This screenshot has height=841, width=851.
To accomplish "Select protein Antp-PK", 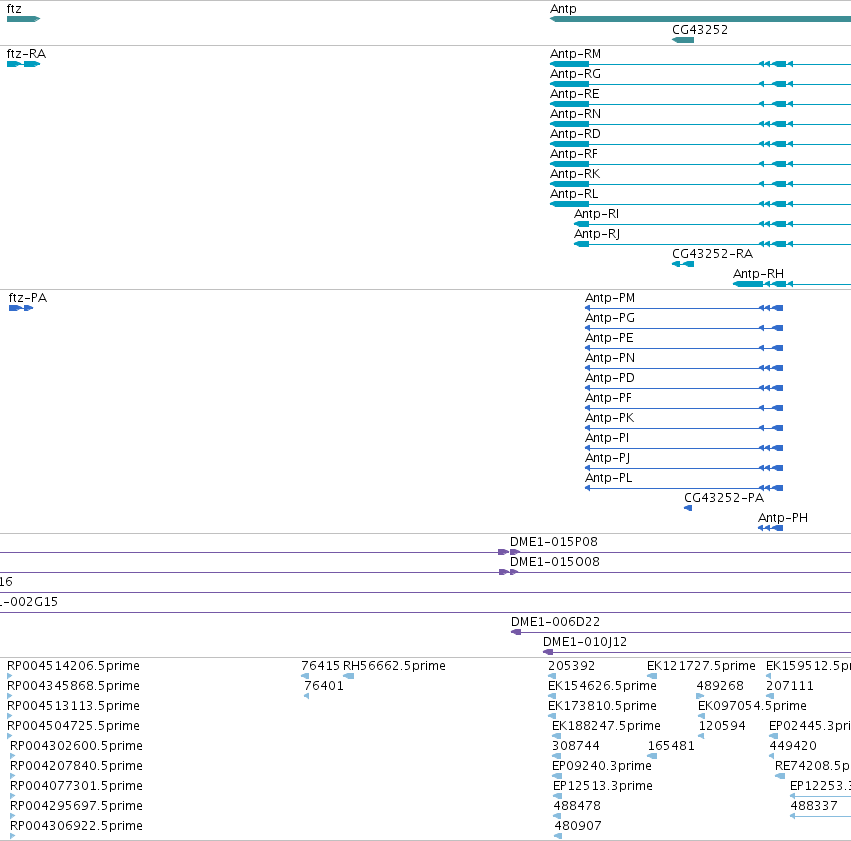I will click(609, 418).
